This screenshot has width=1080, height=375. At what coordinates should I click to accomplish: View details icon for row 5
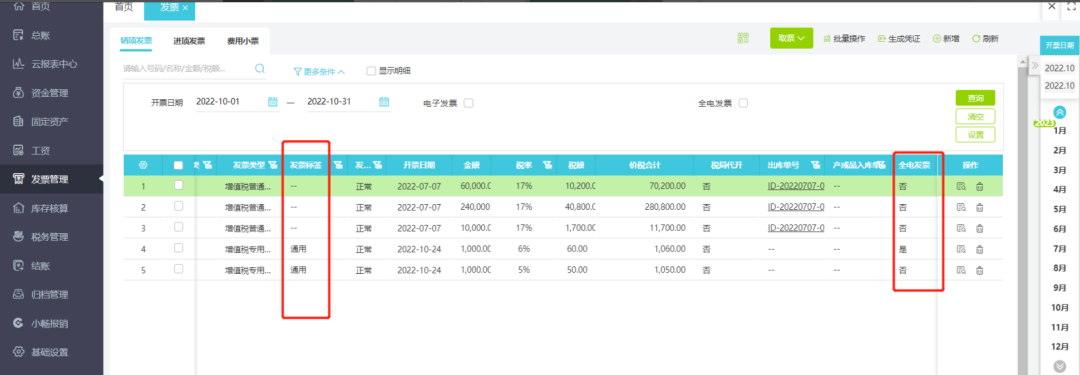(961, 271)
